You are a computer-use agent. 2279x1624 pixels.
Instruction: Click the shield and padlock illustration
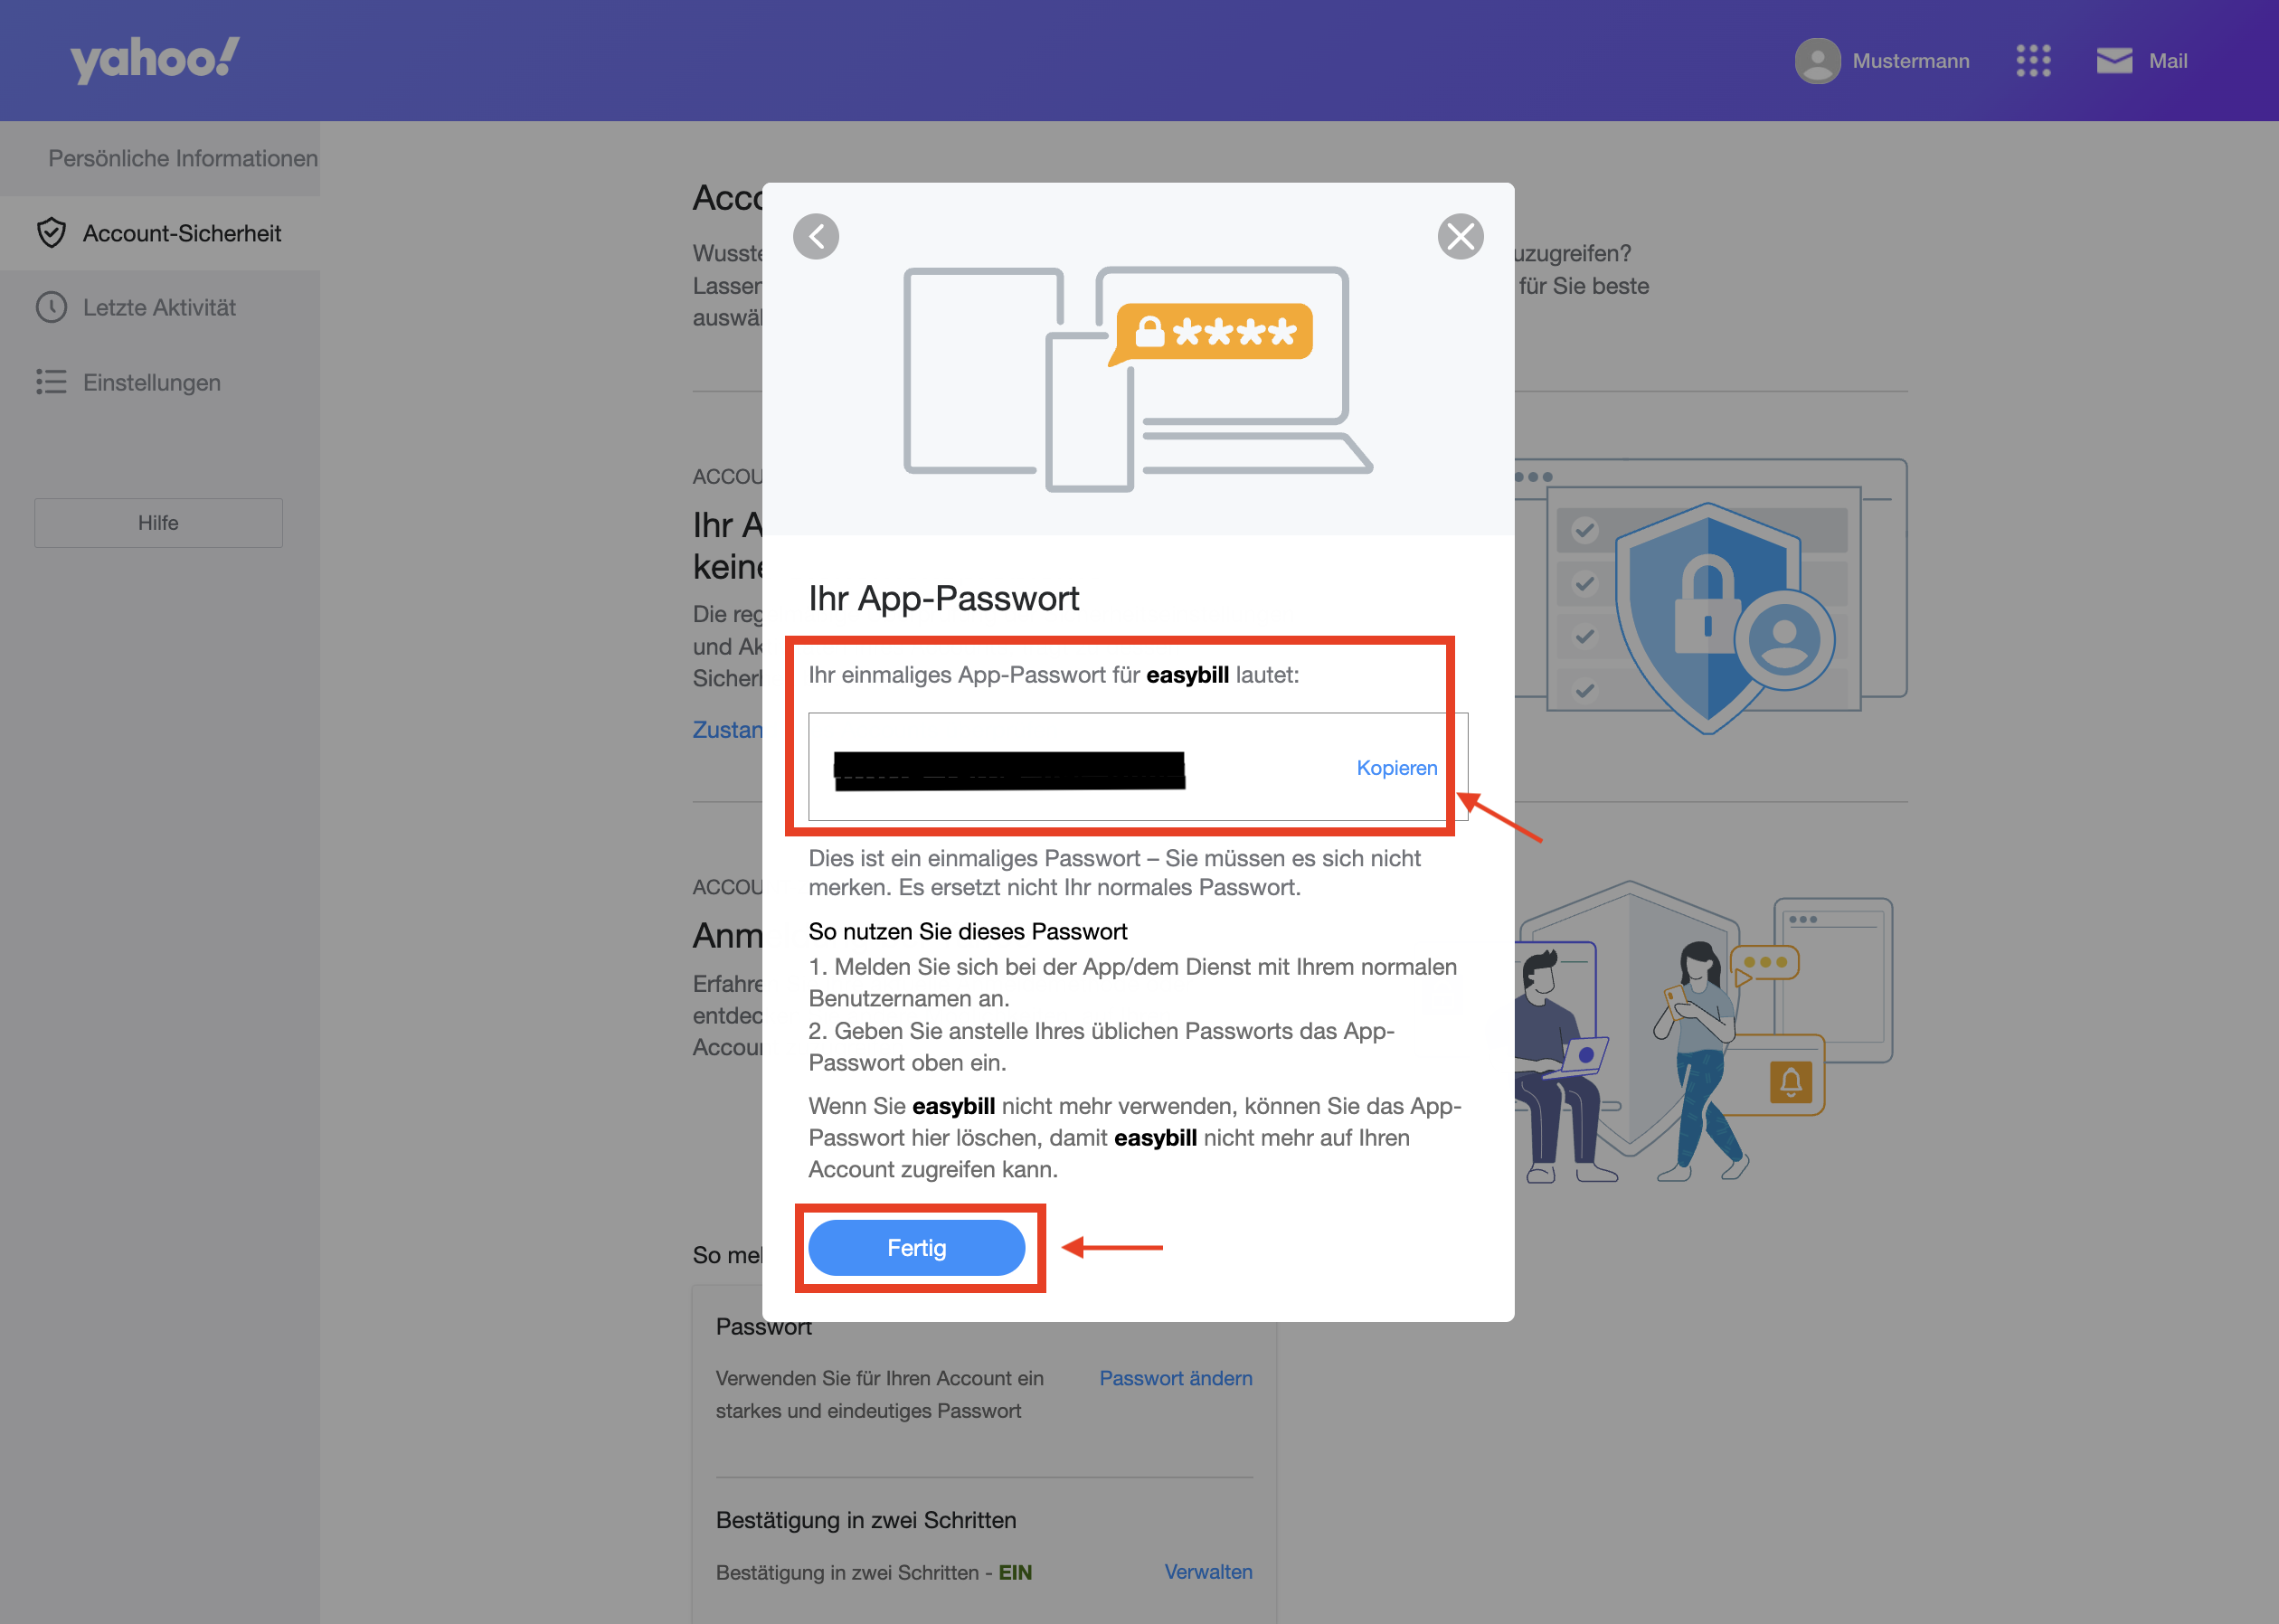1710,598
